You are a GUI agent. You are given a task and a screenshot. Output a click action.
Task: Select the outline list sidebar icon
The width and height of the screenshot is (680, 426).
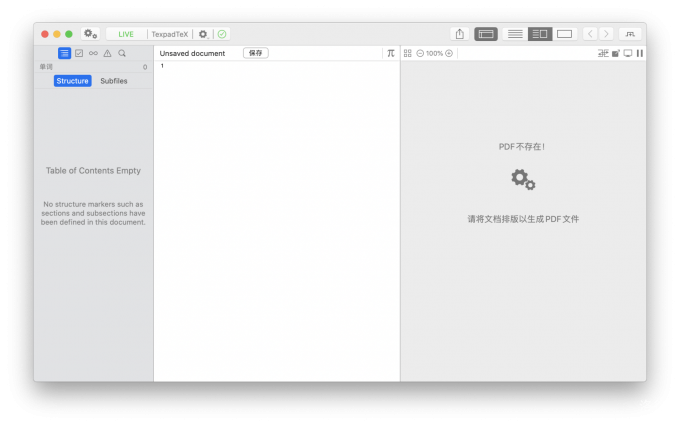coord(64,53)
